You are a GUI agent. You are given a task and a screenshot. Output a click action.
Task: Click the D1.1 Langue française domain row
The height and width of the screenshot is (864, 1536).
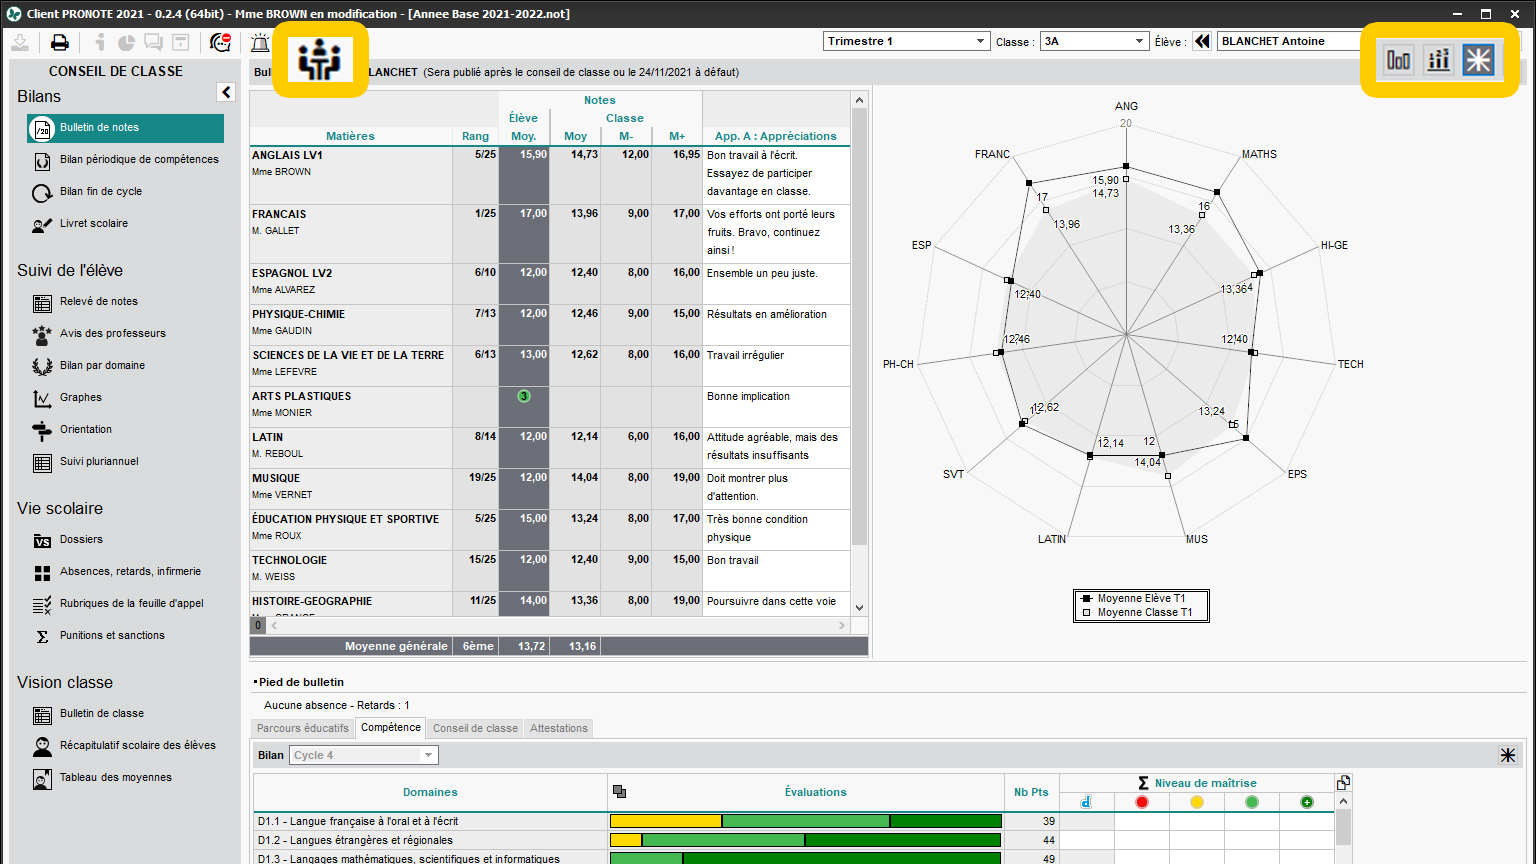tap(795, 821)
